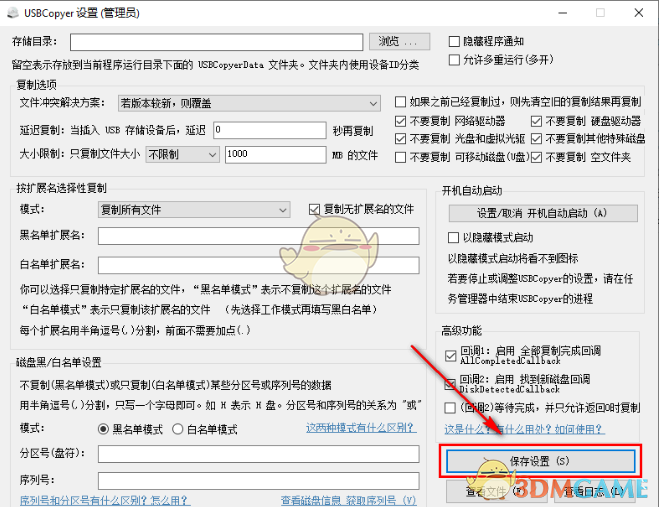Click the 黑名单扩展名 input field
Viewport: 659px width, 507px height.
pyautogui.click(x=258, y=236)
